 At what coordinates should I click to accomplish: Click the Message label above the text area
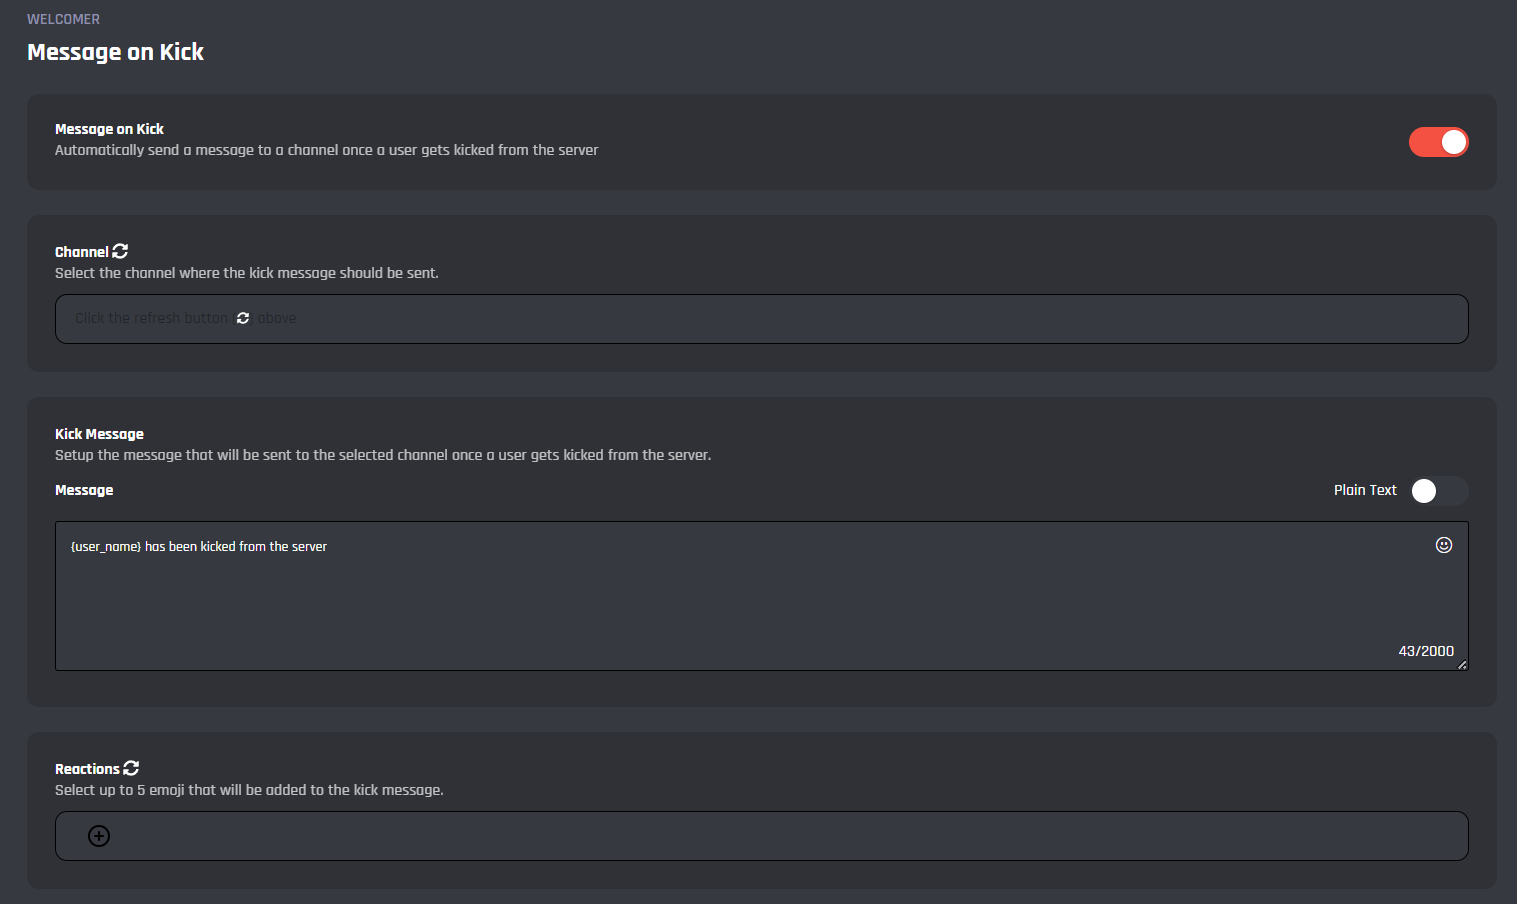(x=84, y=490)
